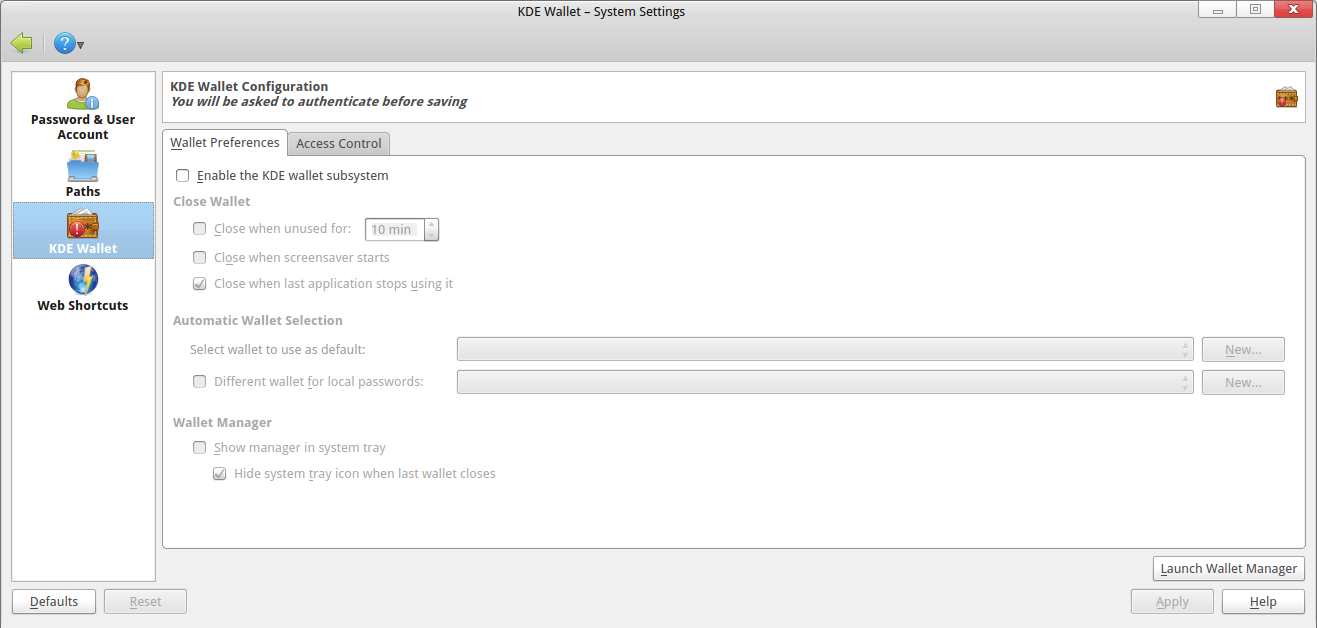Click the 10 min timeout field
Image resolution: width=1317 pixels, height=628 pixels.
394,230
